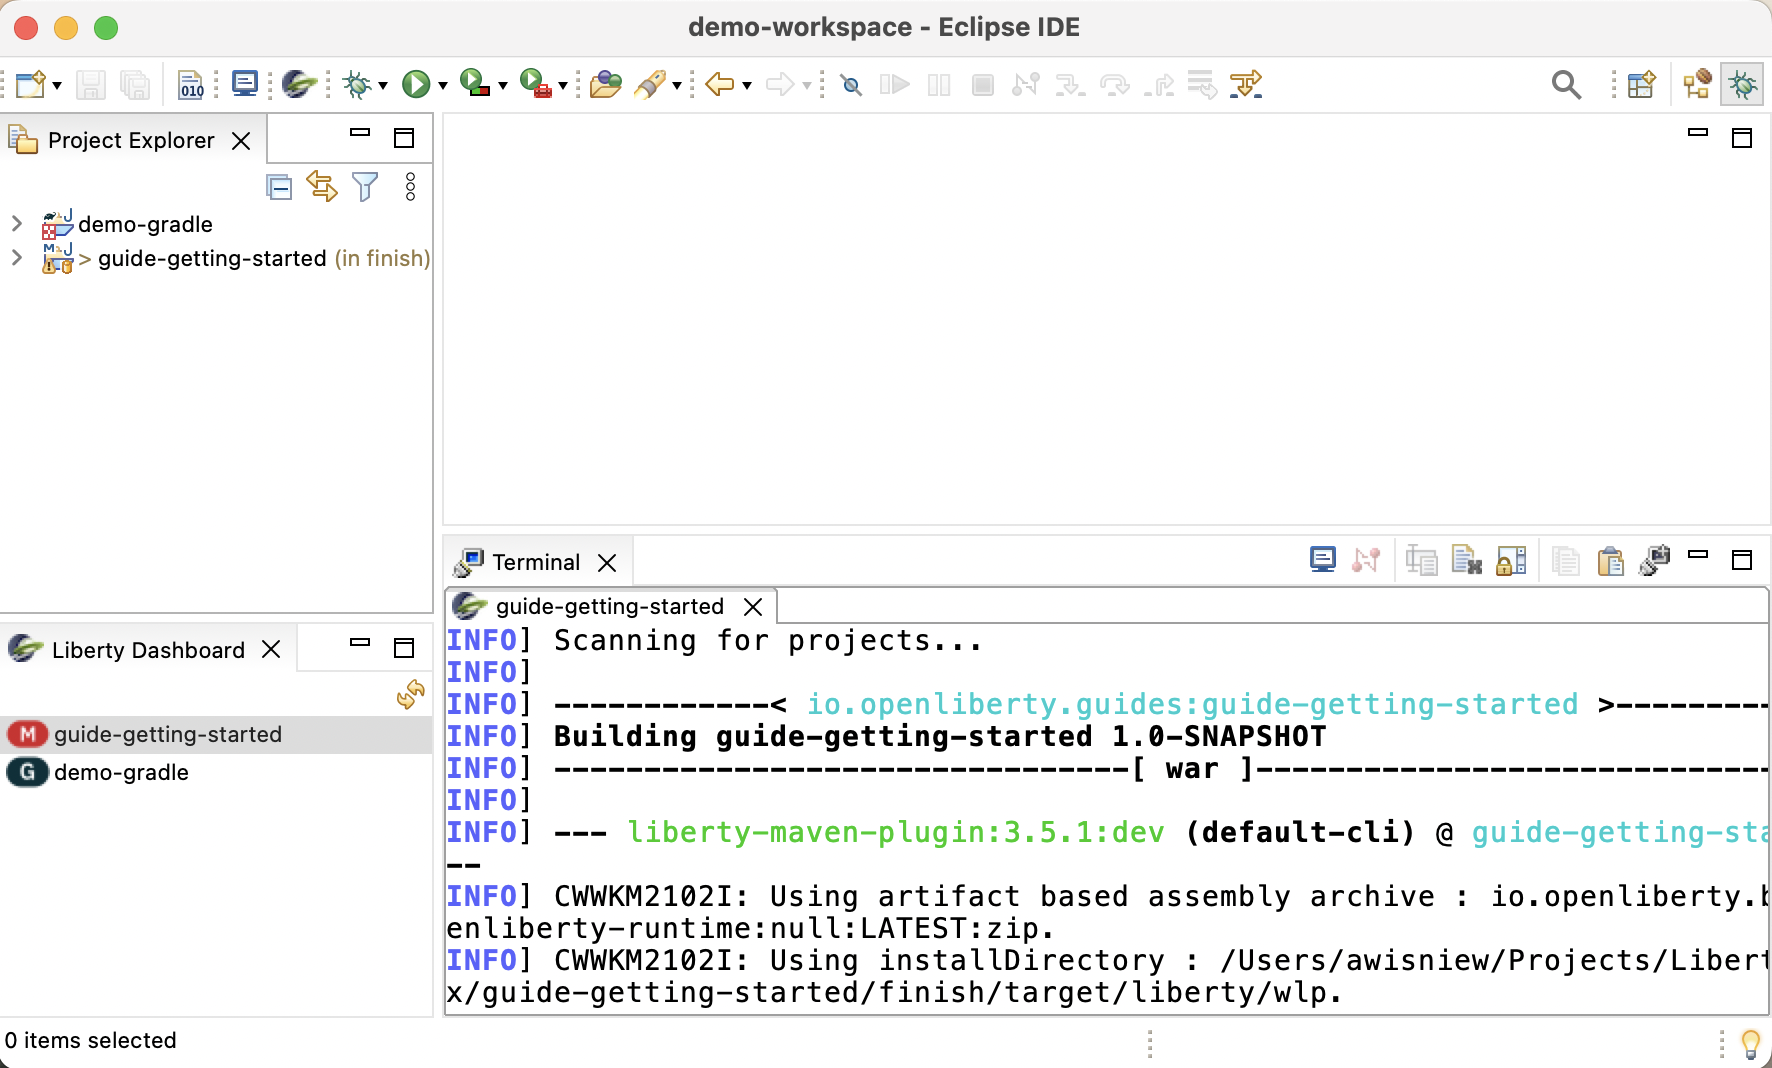
Task: Click Open a Terminal icon in Terminal view
Action: [x=1323, y=560]
